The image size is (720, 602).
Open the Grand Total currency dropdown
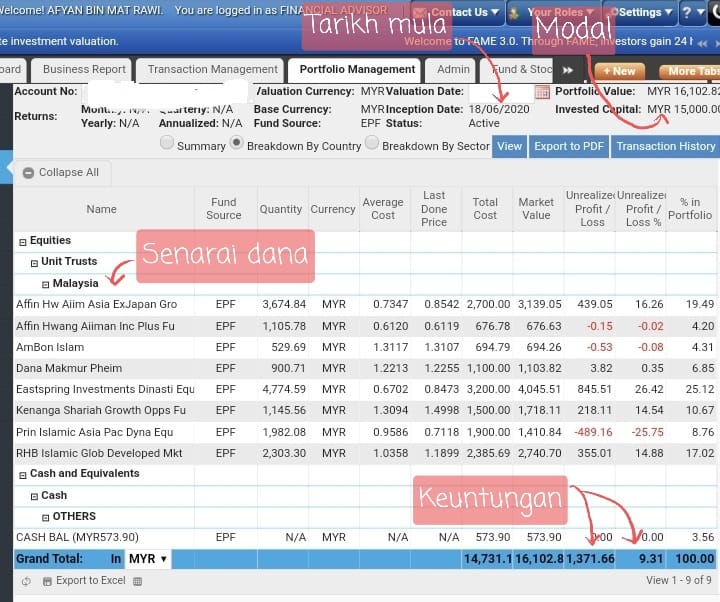point(148,559)
